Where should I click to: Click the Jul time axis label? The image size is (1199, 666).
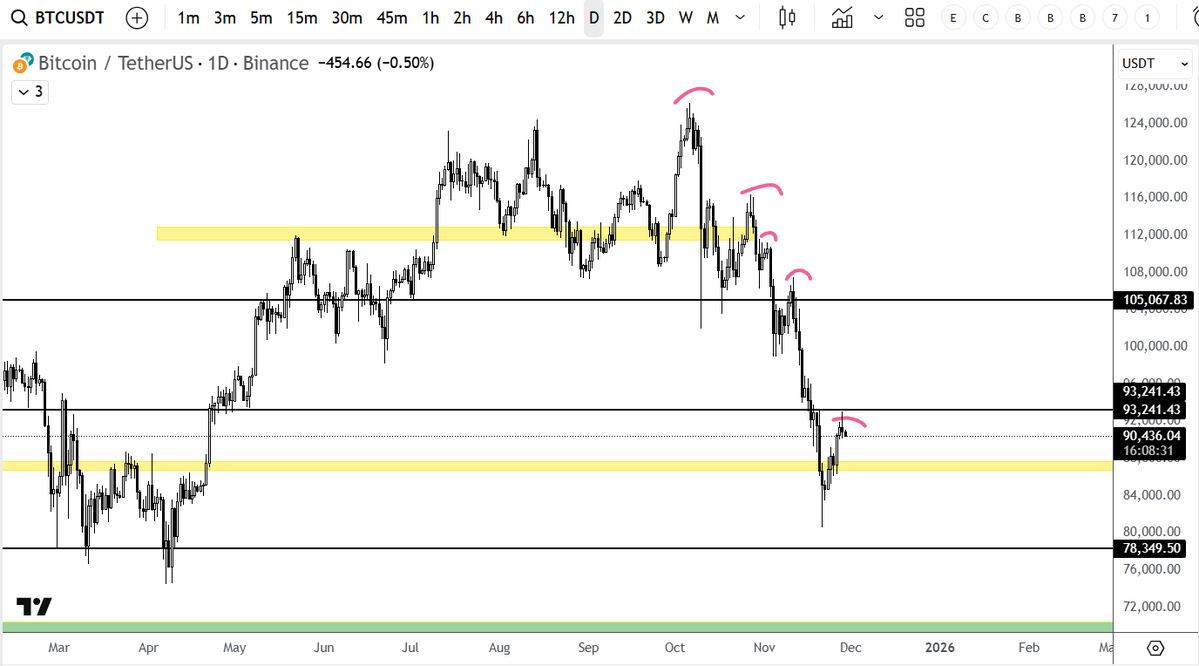(411, 648)
